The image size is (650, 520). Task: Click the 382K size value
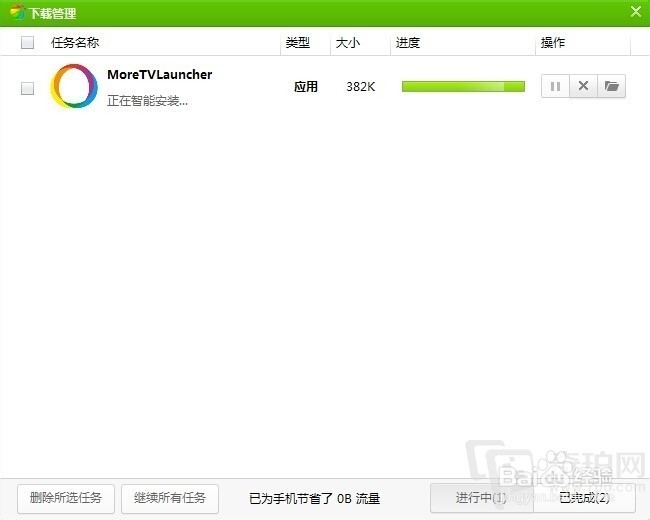(x=361, y=87)
